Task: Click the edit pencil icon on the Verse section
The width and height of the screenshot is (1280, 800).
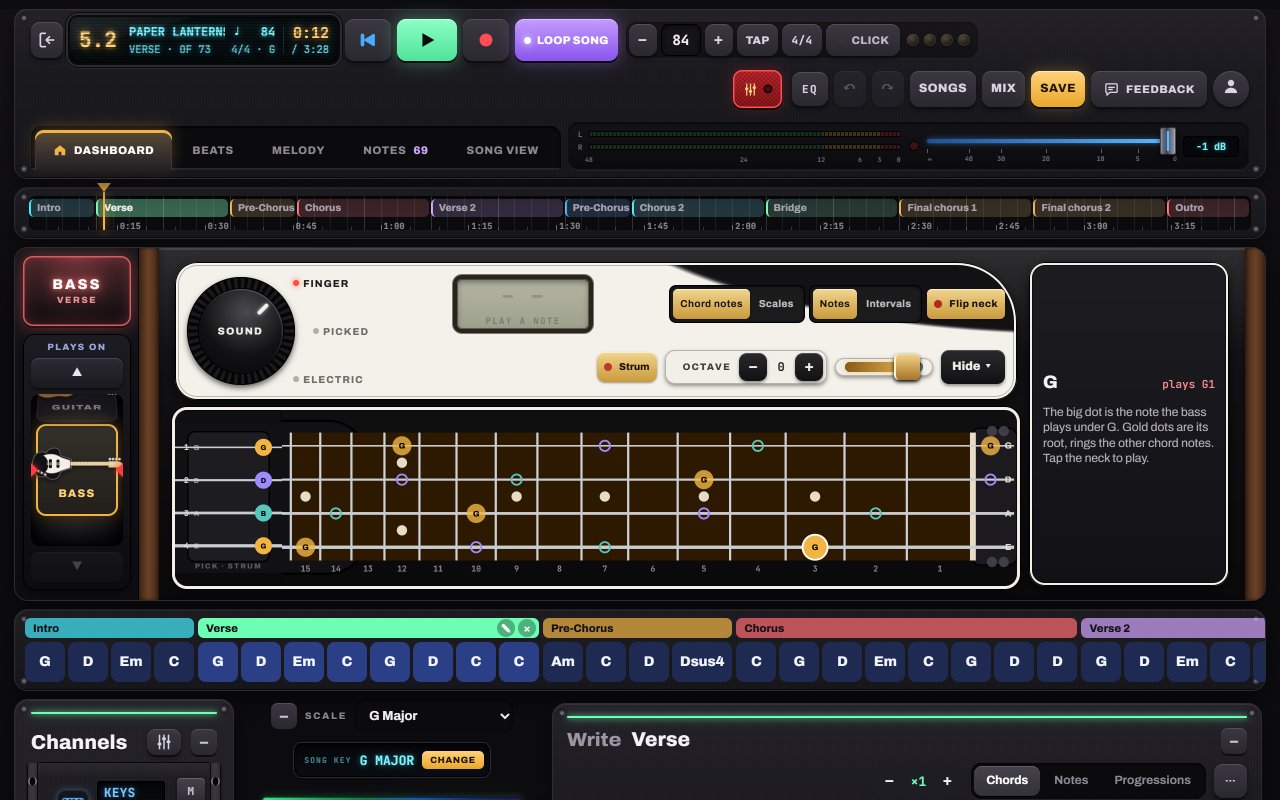Action: 507,628
